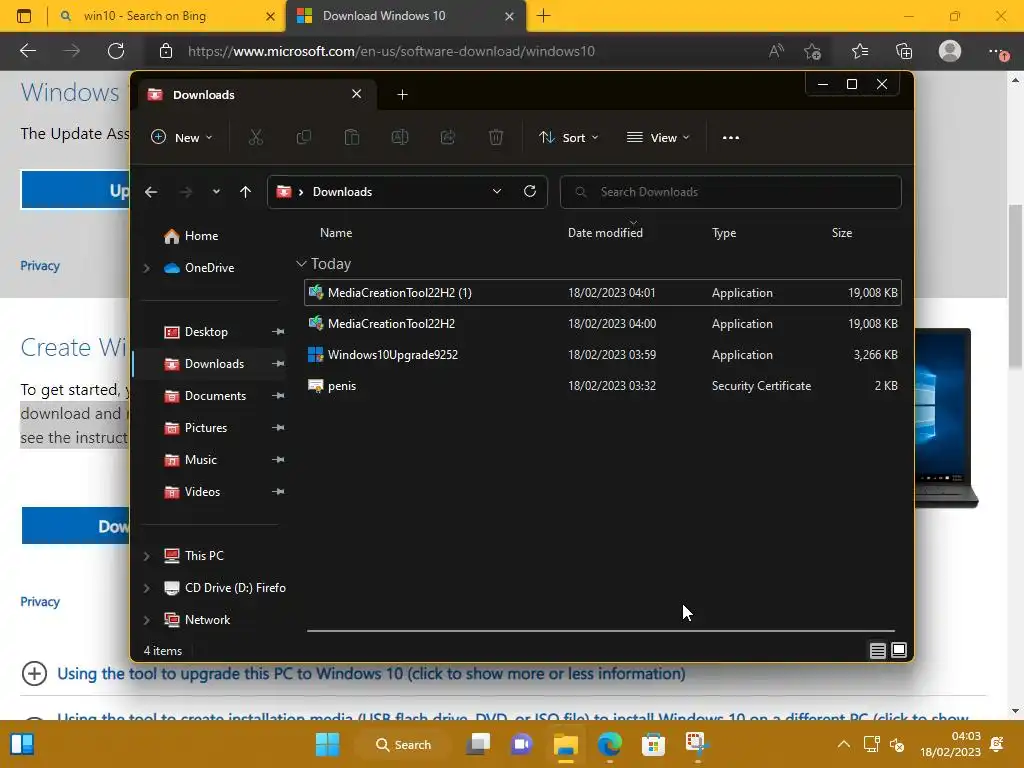Open the Windows Start menu
Screen dimensions: 1024x768
point(327,744)
